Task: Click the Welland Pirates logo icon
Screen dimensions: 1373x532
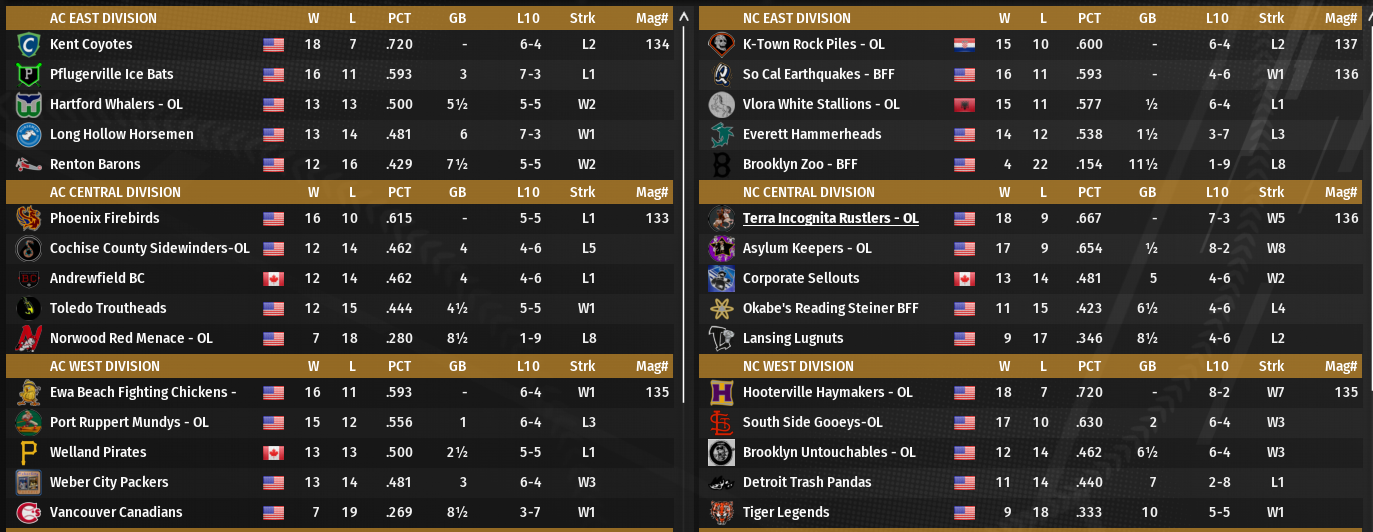Action: pos(28,453)
